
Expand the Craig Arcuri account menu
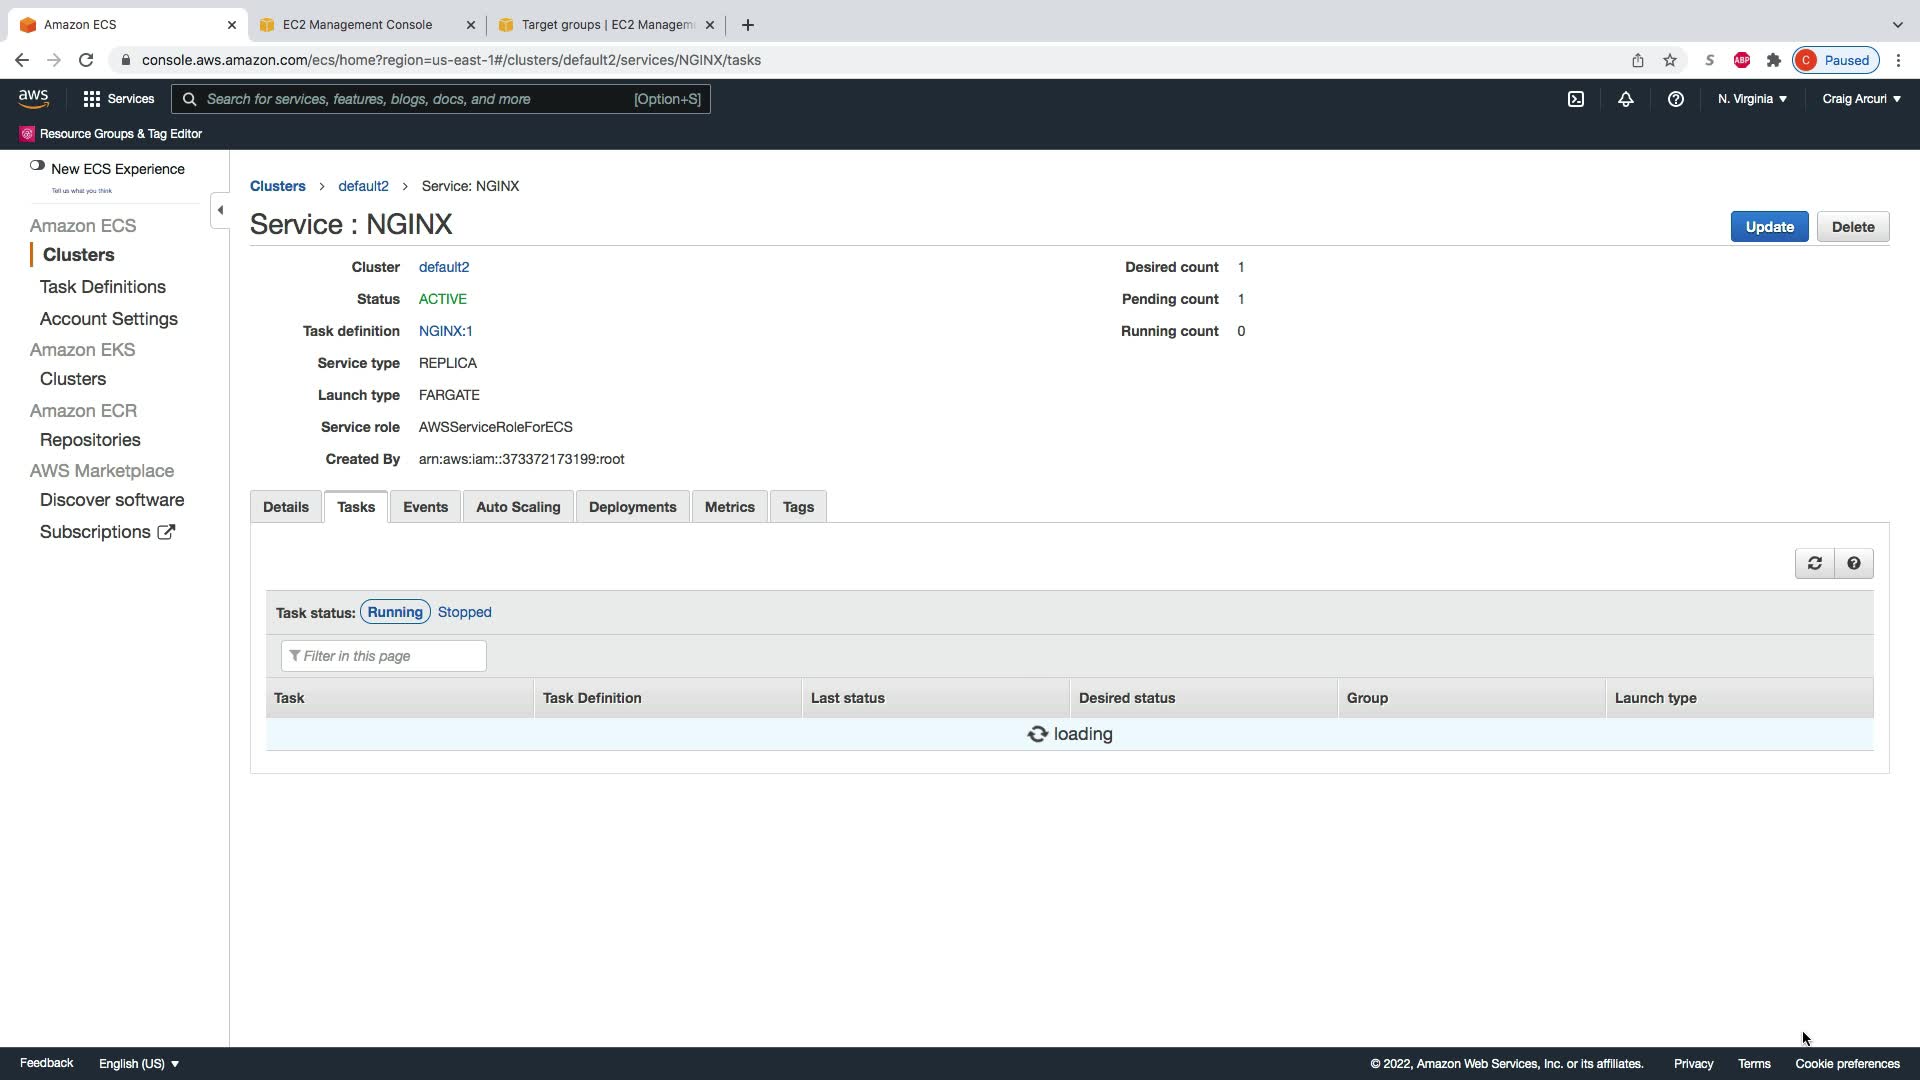coord(1861,99)
